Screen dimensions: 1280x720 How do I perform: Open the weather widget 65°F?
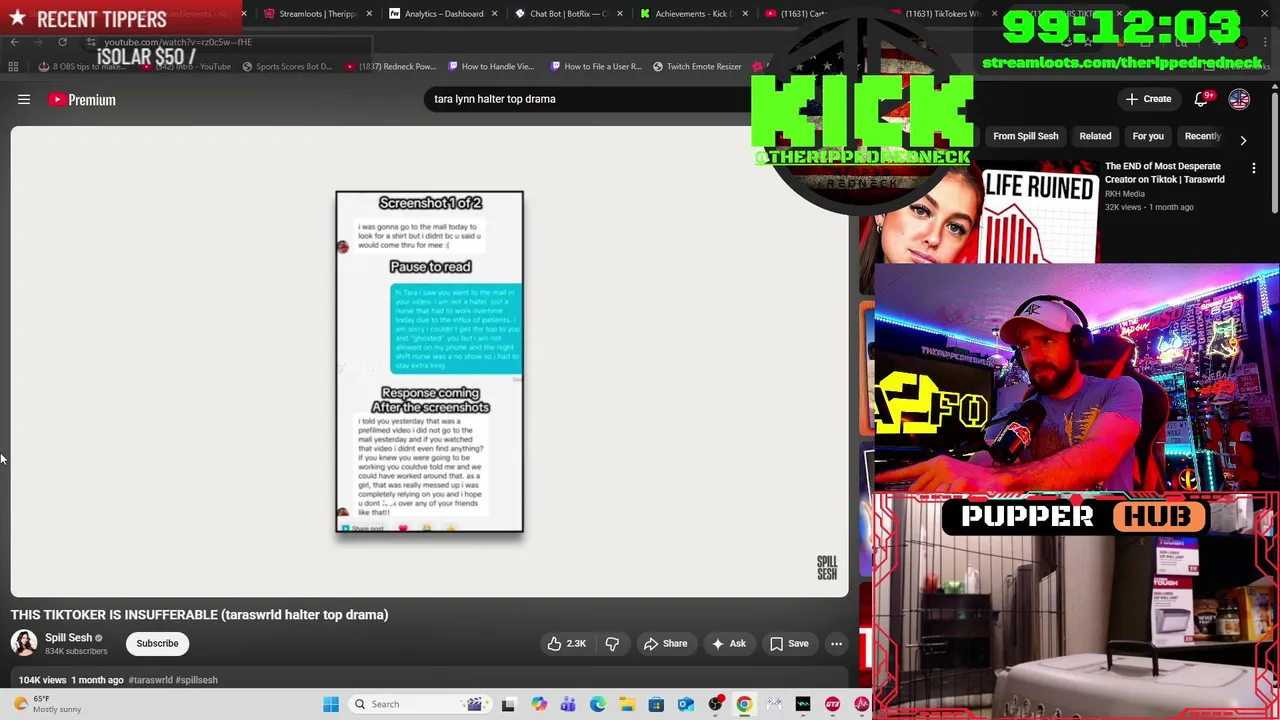50,704
